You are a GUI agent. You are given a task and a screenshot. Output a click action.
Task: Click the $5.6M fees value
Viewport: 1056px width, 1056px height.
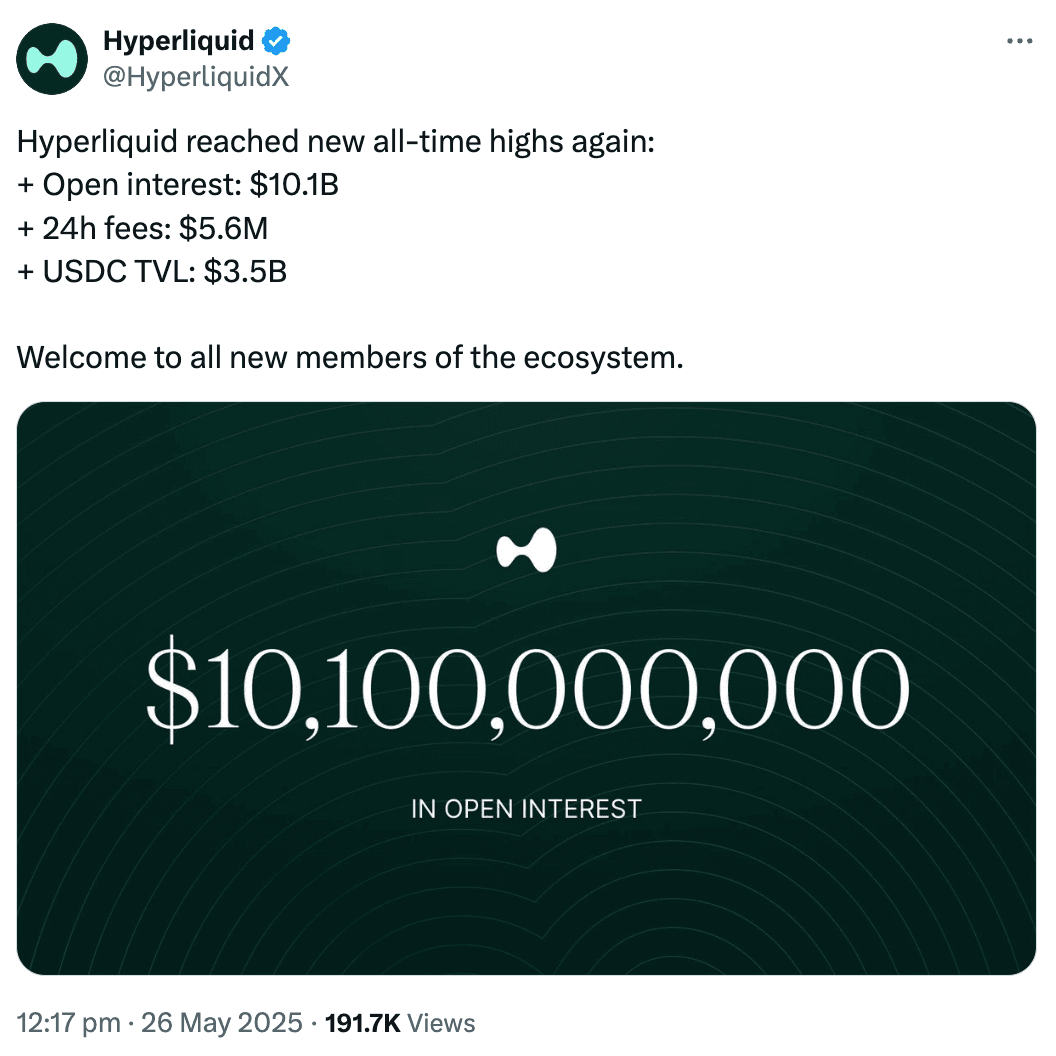[224, 229]
